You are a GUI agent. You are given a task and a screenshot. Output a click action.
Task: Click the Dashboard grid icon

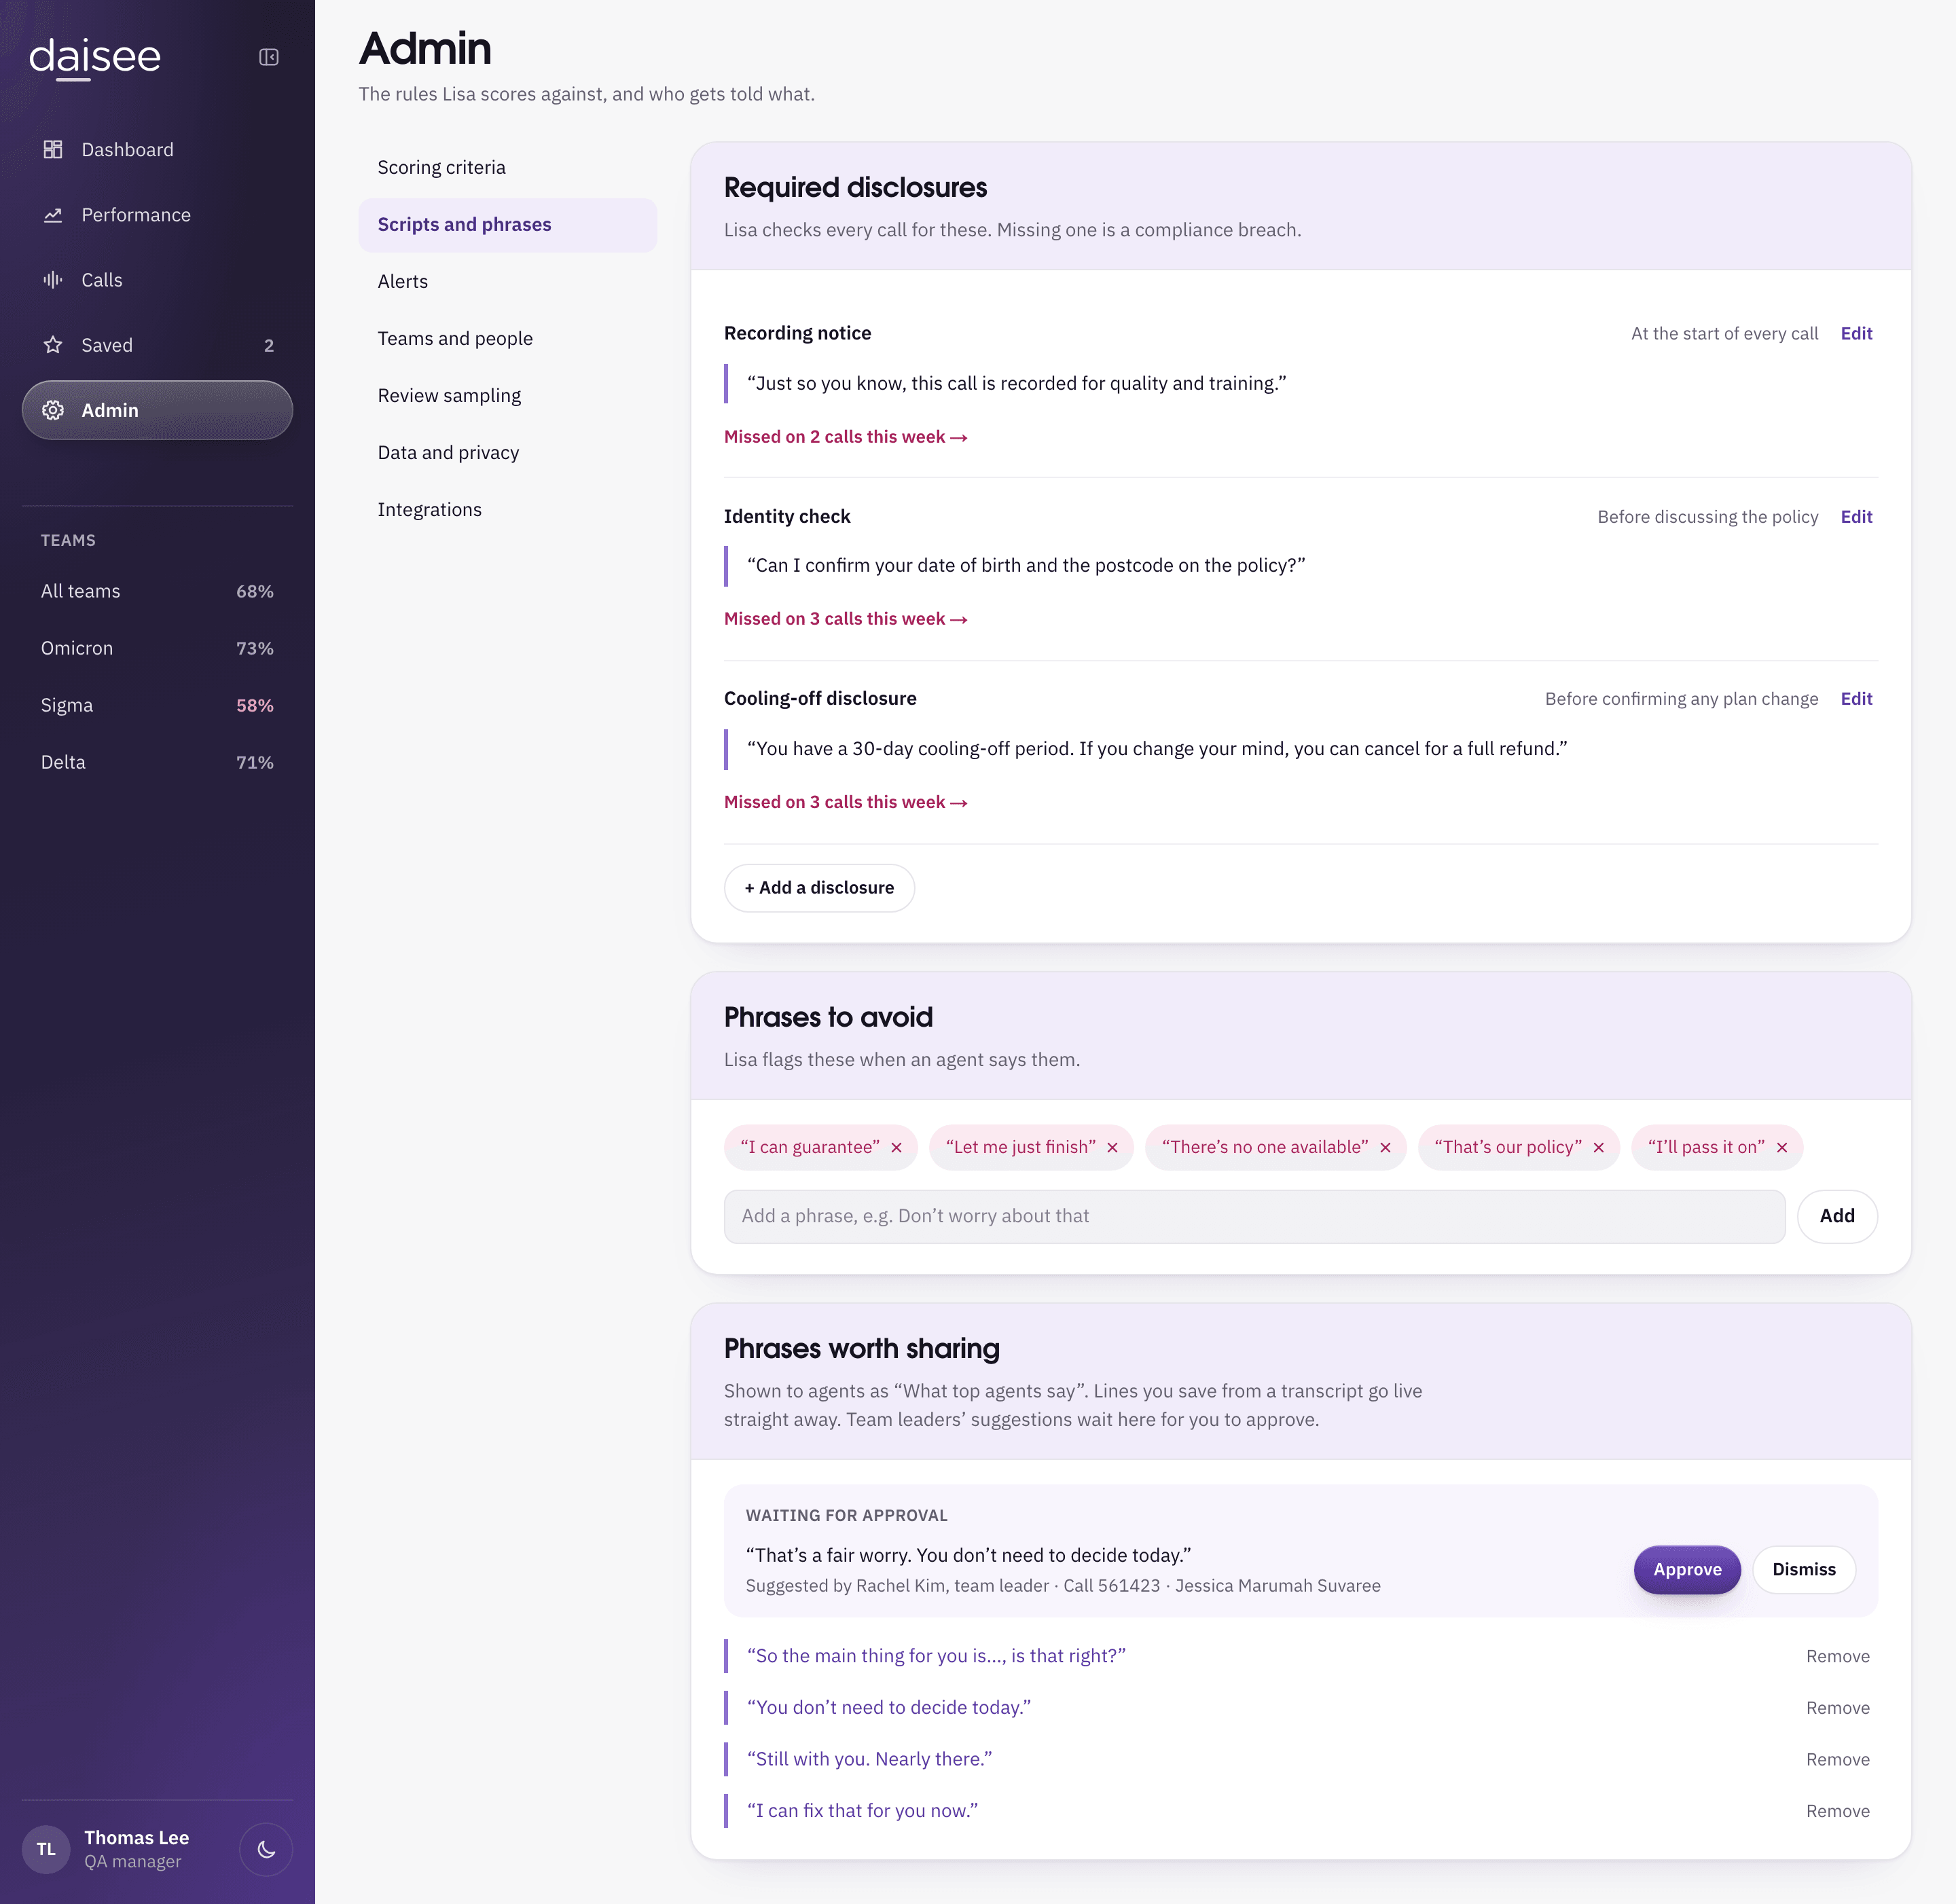point(53,149)
